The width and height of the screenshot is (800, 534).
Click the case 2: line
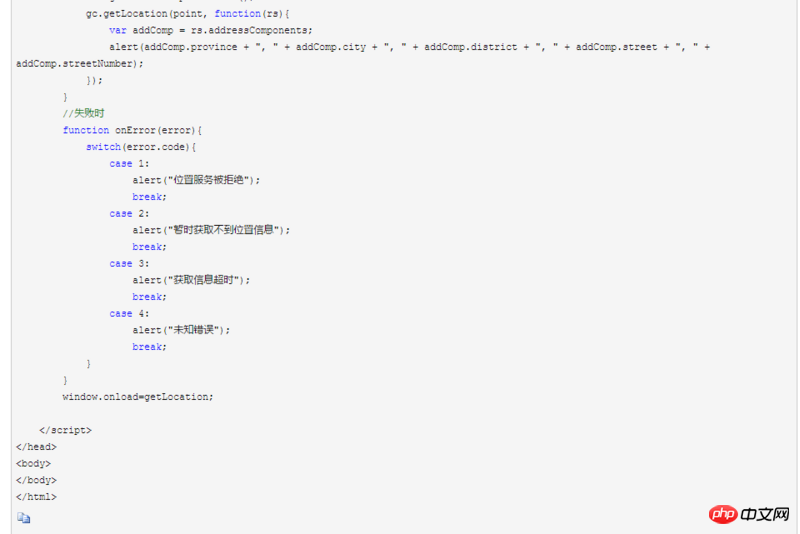pyautogui.click(x=129, y=214)
